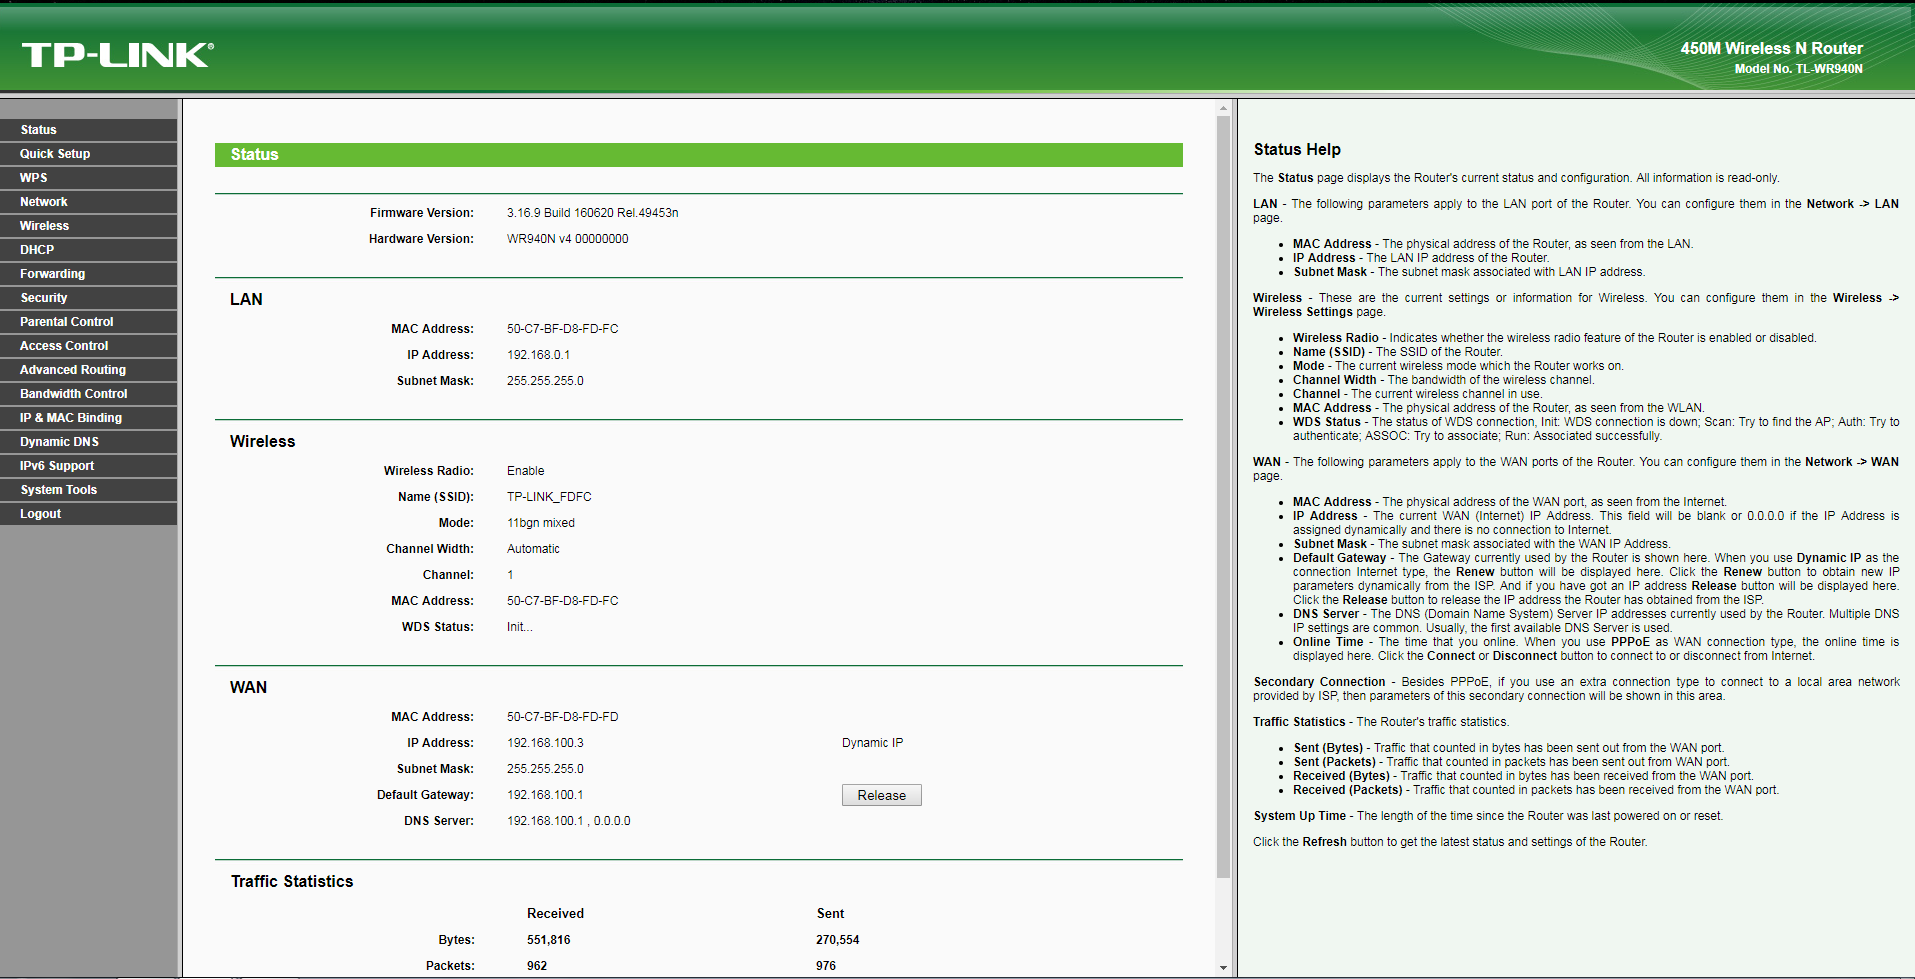Image resolution: width=1915 pixels, height=979 pixels.
Task: Click Wireless Radio value Enable
Action: coord(525,471)
